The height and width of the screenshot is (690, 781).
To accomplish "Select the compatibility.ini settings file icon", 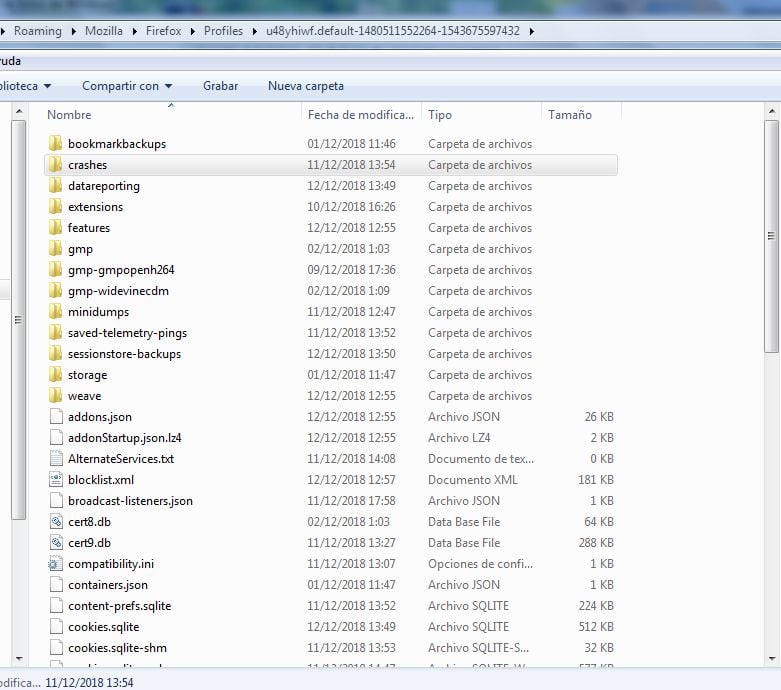I will click(56, 564).
